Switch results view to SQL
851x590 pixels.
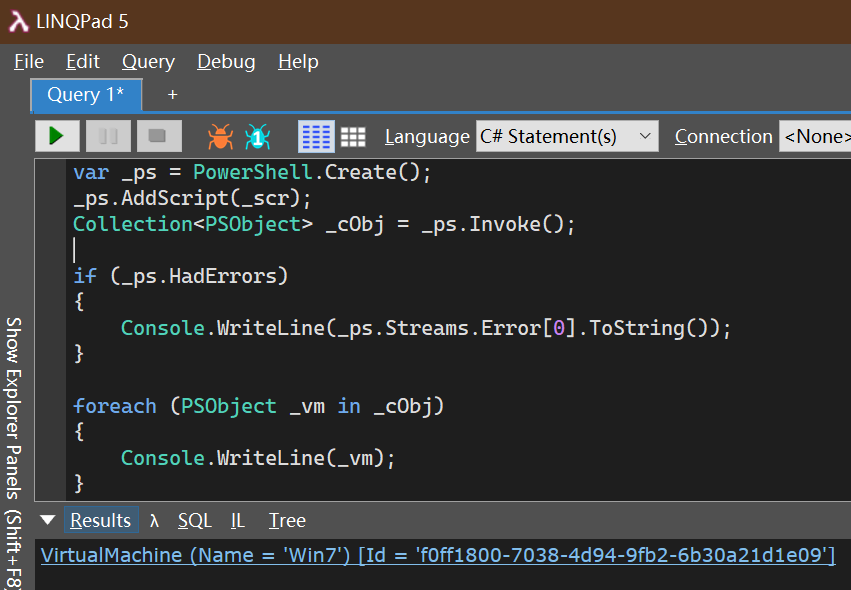point(194,520)
